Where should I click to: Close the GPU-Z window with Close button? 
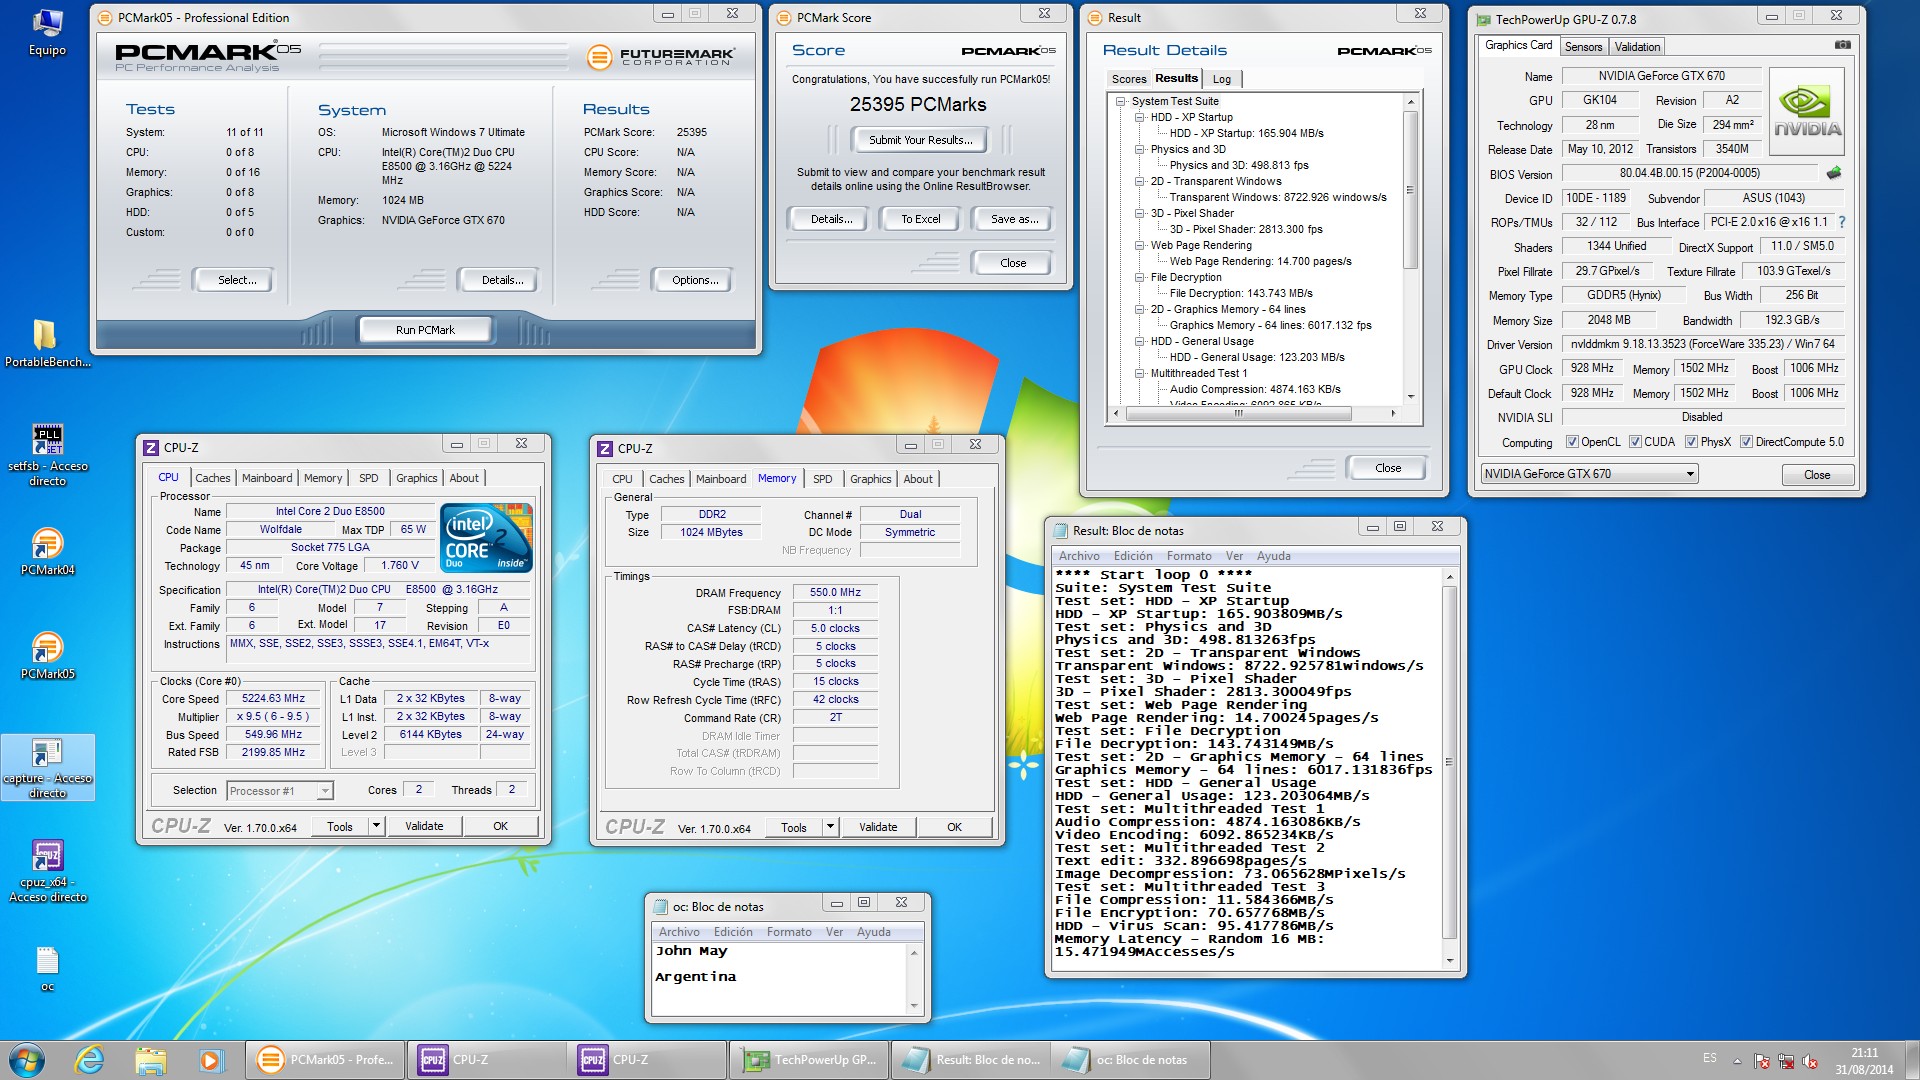1817,475
